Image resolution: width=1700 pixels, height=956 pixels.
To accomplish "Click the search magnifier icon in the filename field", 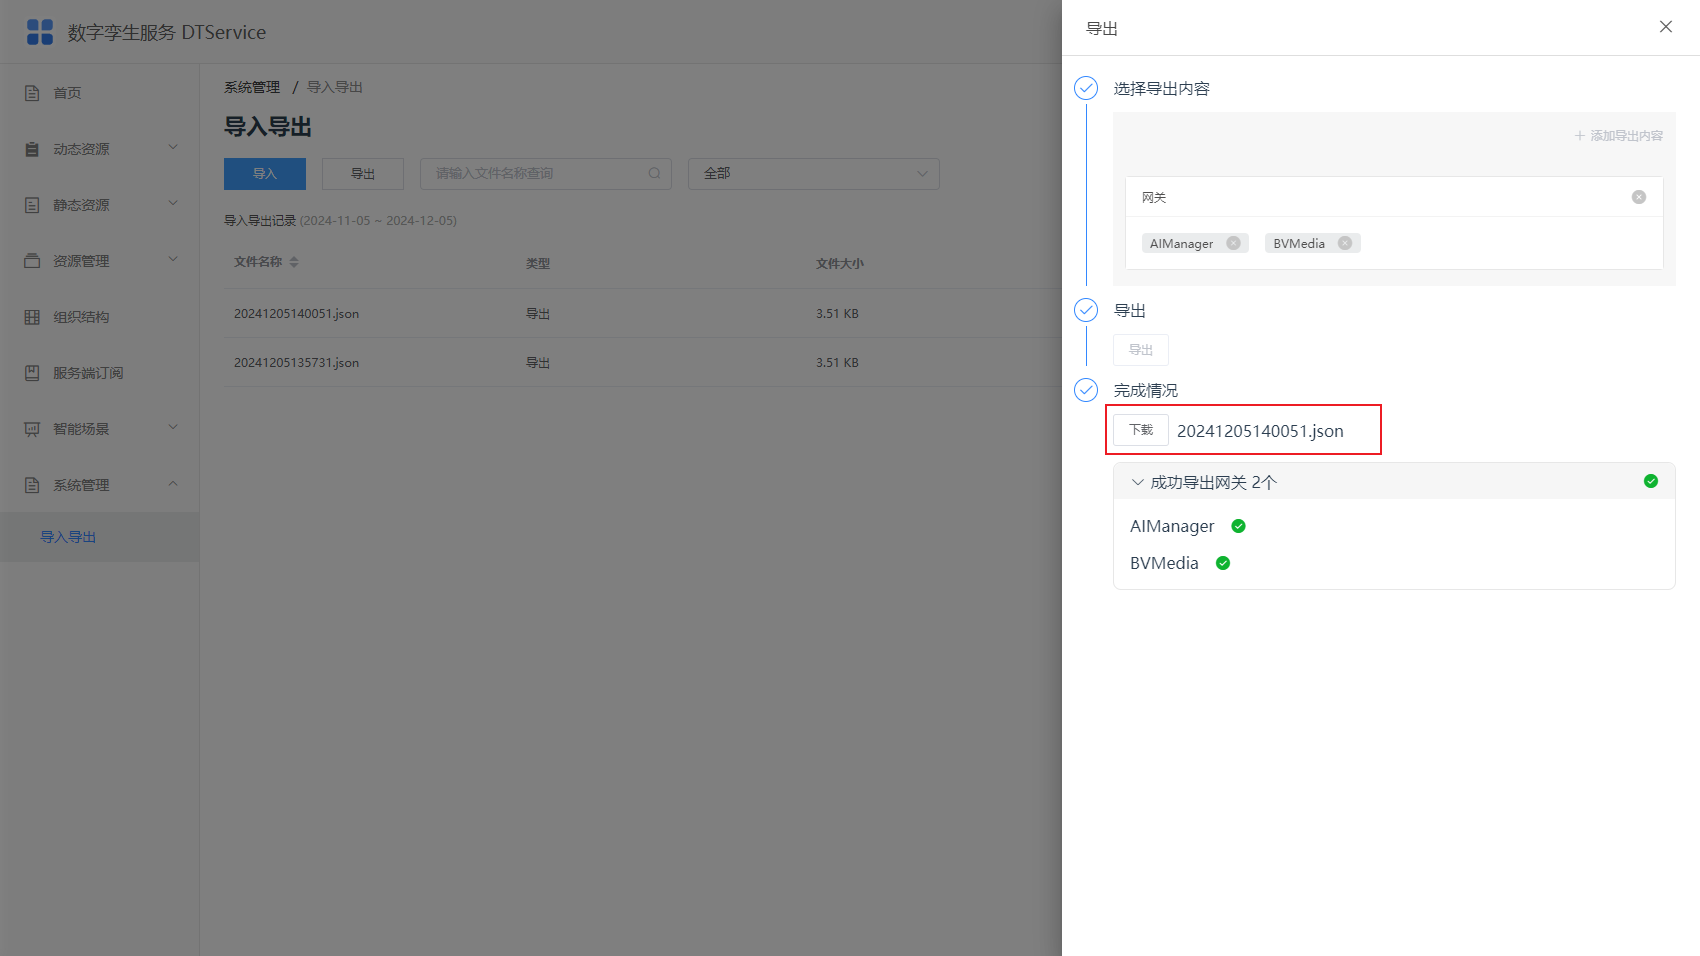I will tap(654, 173).
